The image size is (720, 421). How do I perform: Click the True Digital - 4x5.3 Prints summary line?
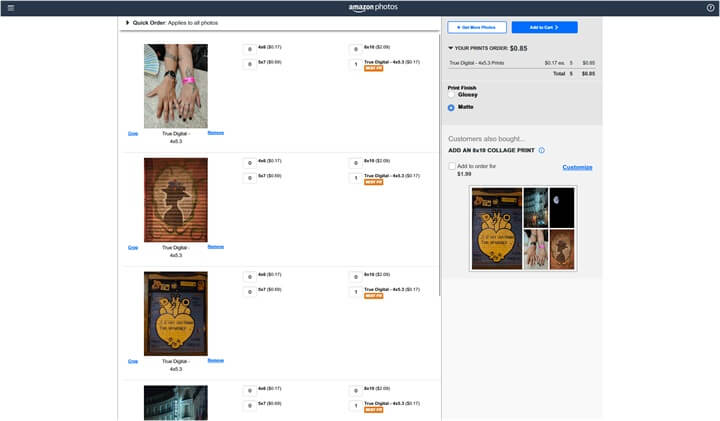click(x=522, y=63)
